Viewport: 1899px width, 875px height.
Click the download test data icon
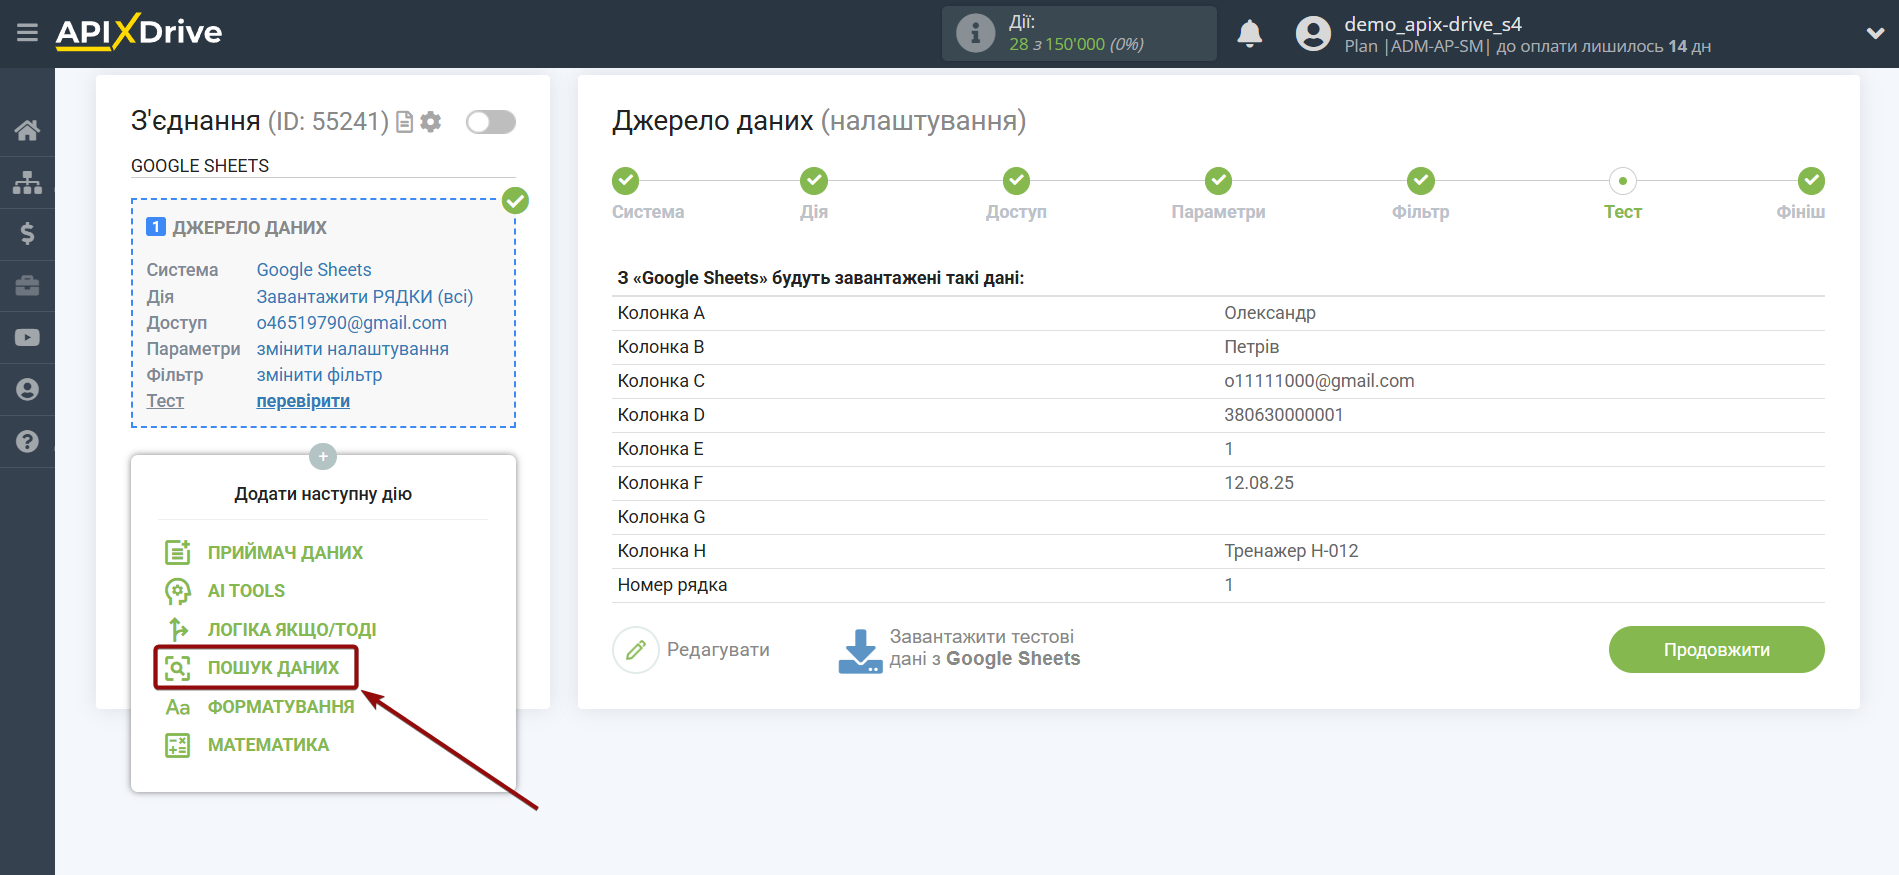[860, 650]
